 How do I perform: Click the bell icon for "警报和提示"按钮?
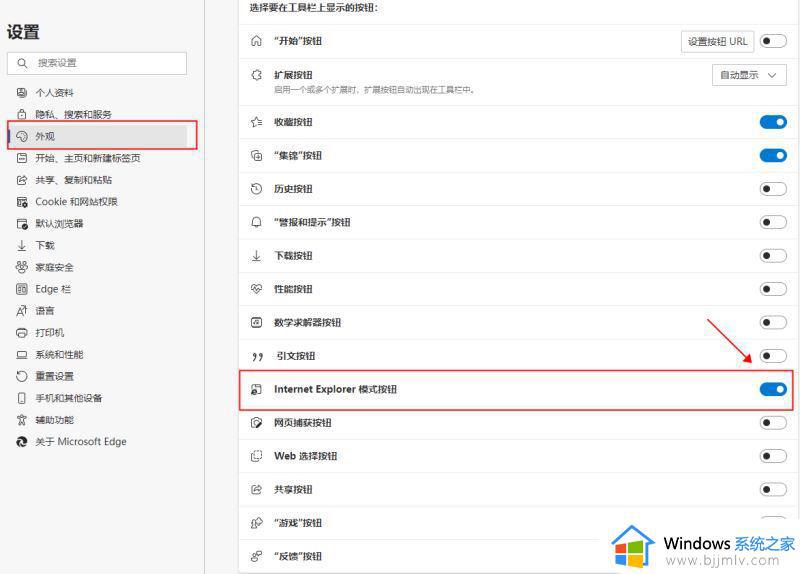pyautogui.click(x=256, y=222)
